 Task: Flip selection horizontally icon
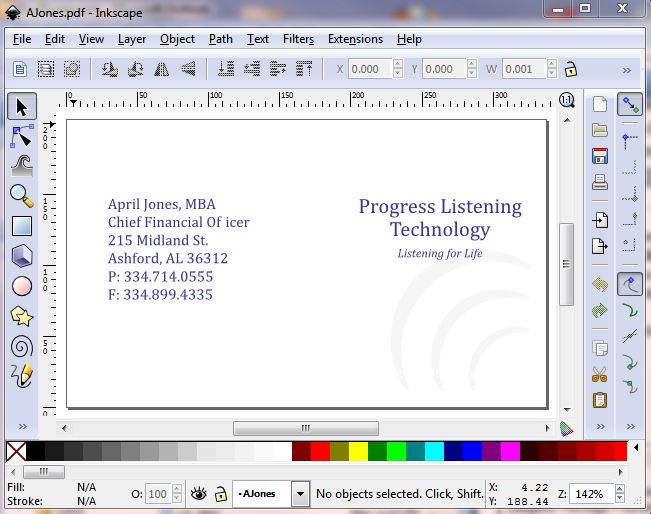click(162, 69)
